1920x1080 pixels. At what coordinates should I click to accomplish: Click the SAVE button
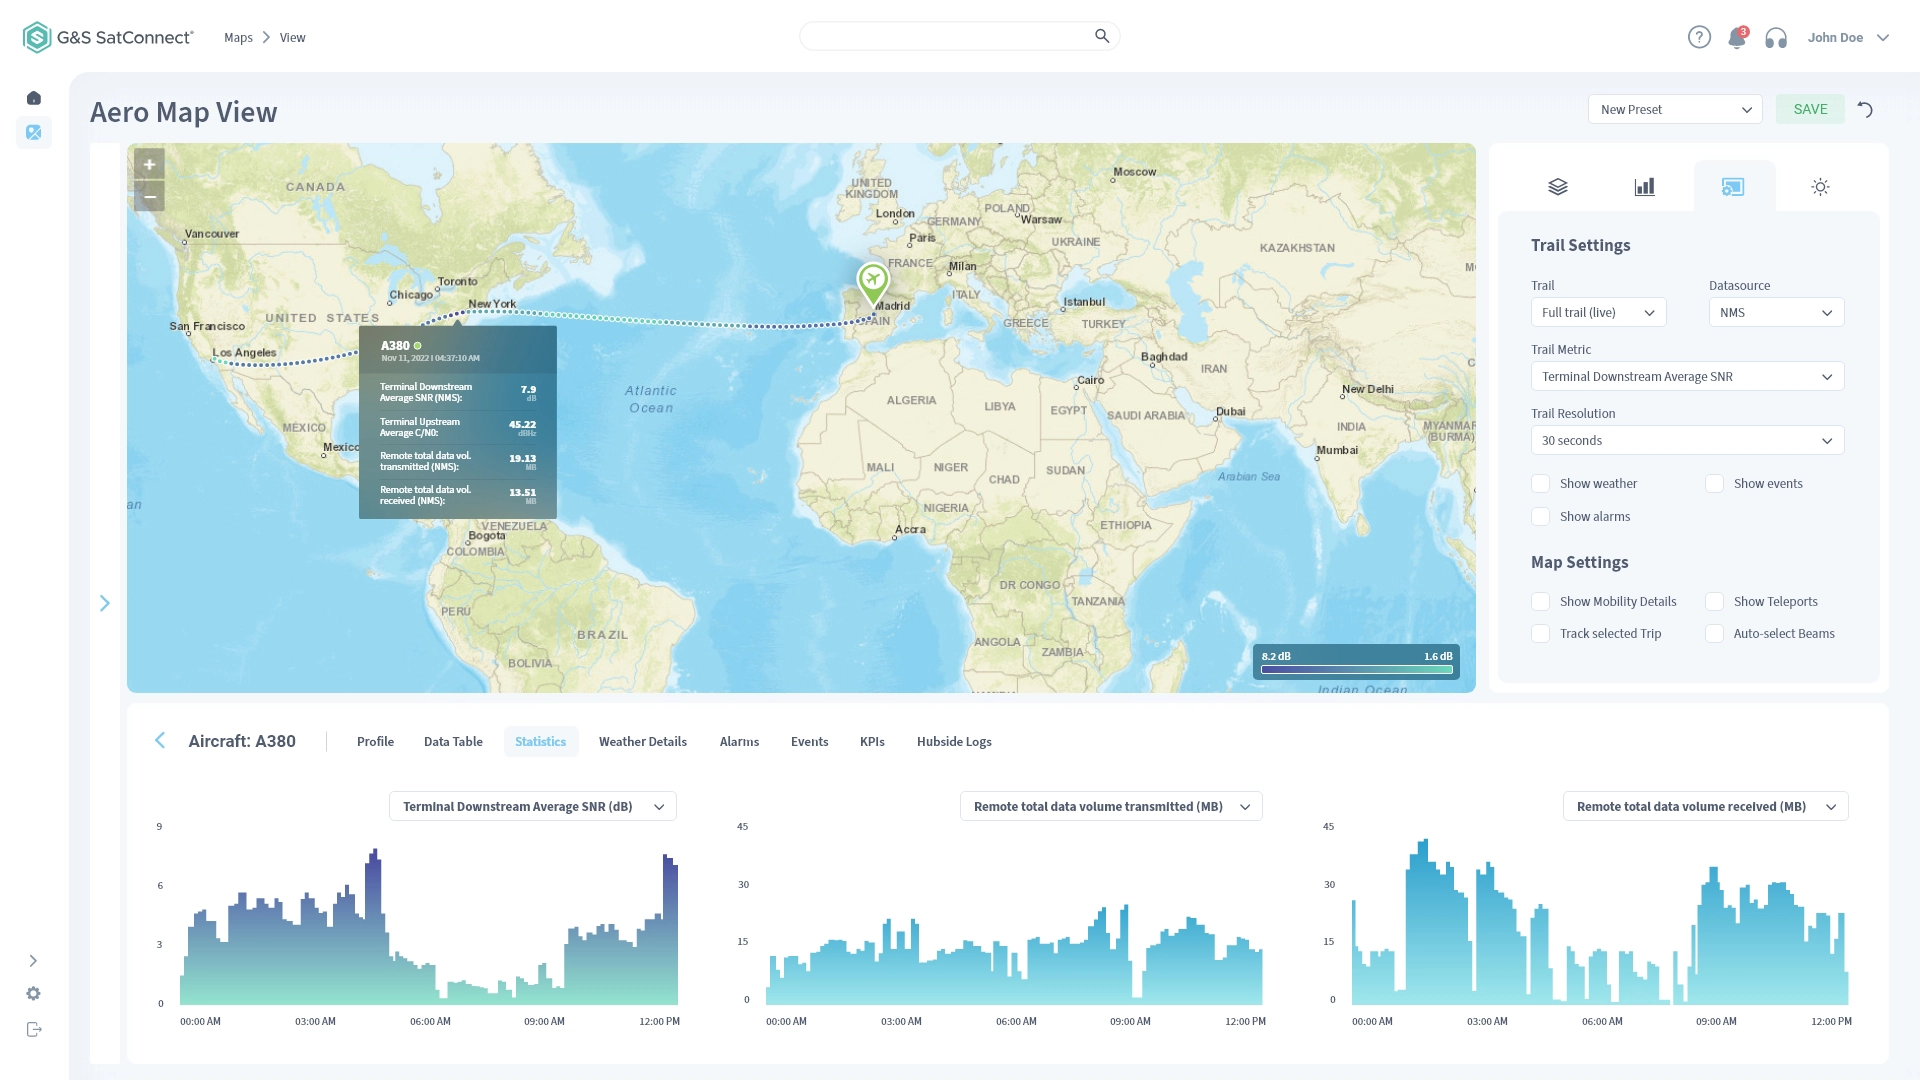1810,109
